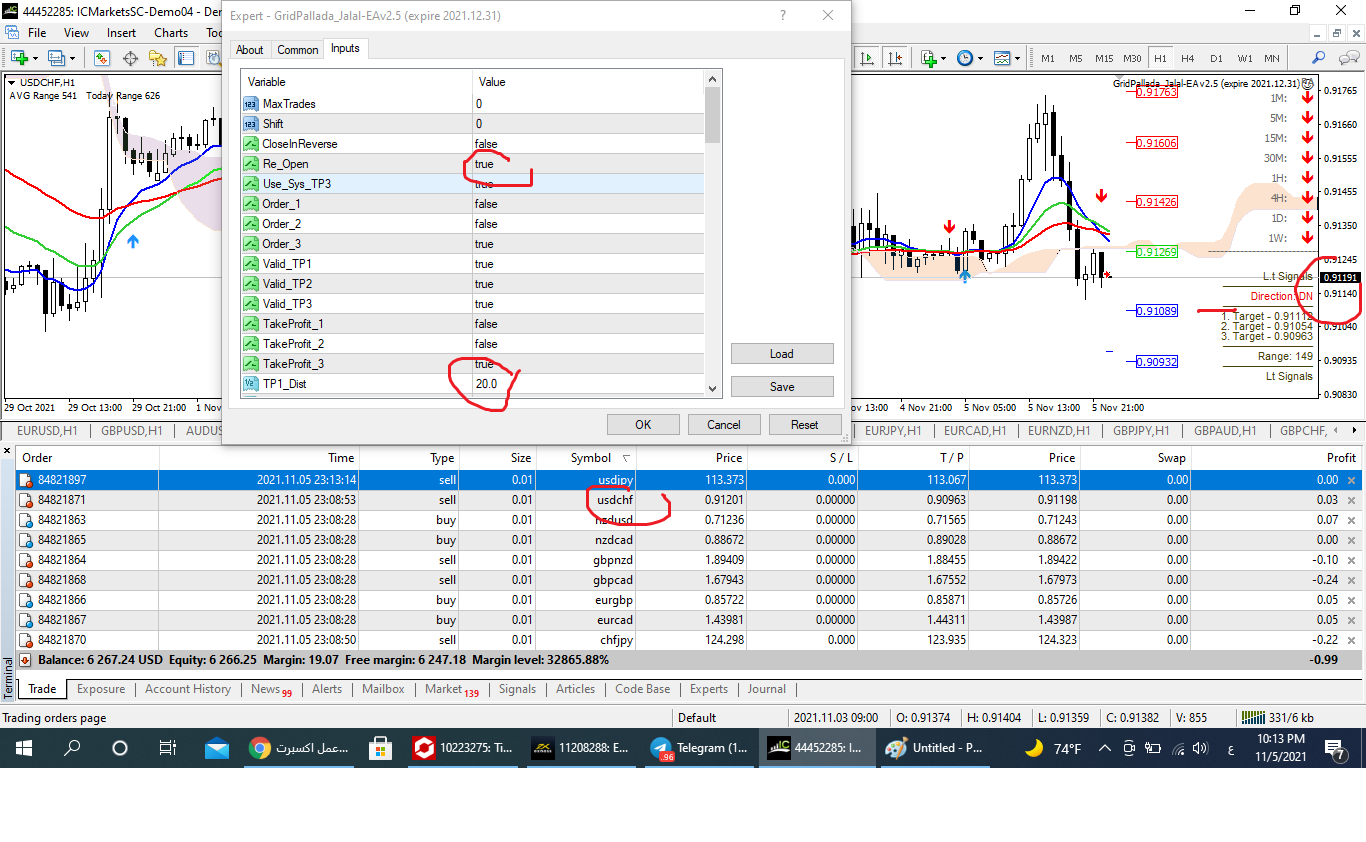1366x842 pixels.
Task: Select the H4 timeframe button
Action: [x=1188, y=58]
